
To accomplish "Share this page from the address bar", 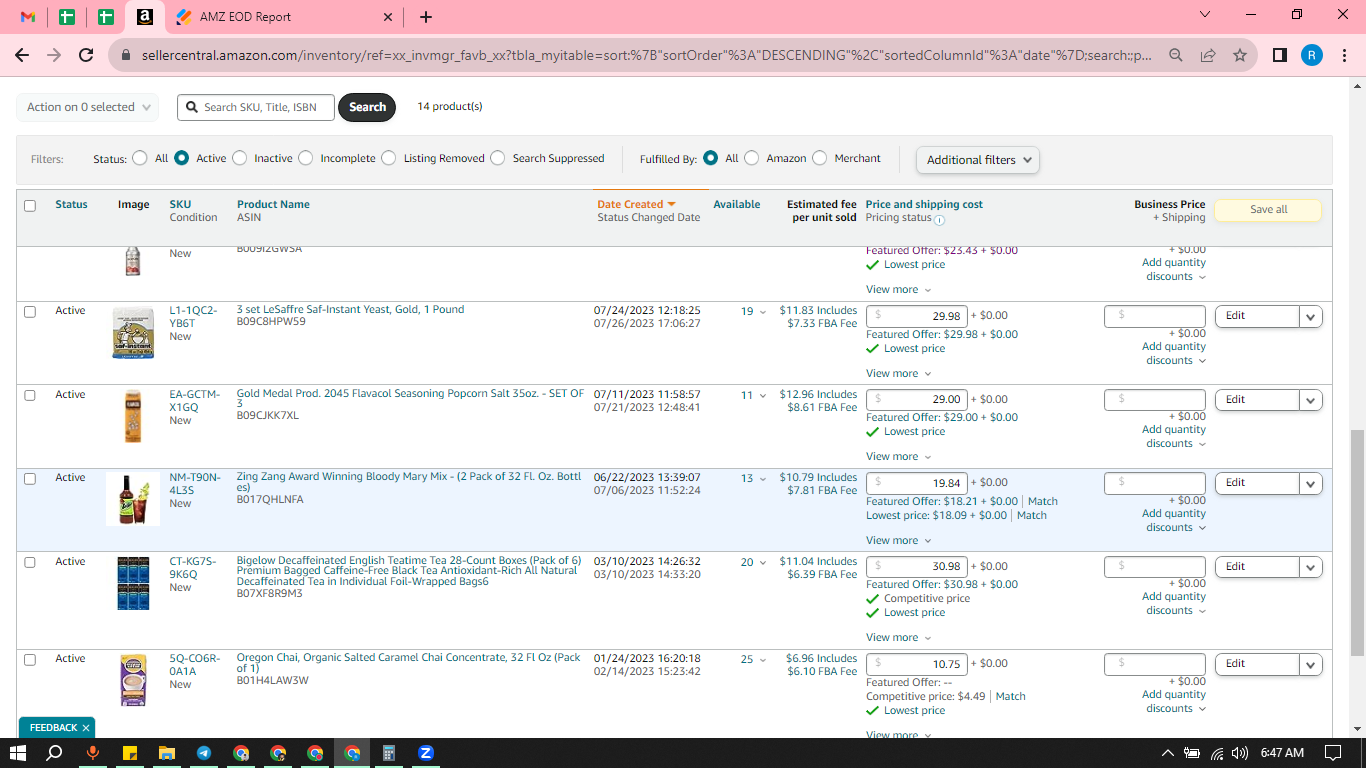I will point(1208,55).
